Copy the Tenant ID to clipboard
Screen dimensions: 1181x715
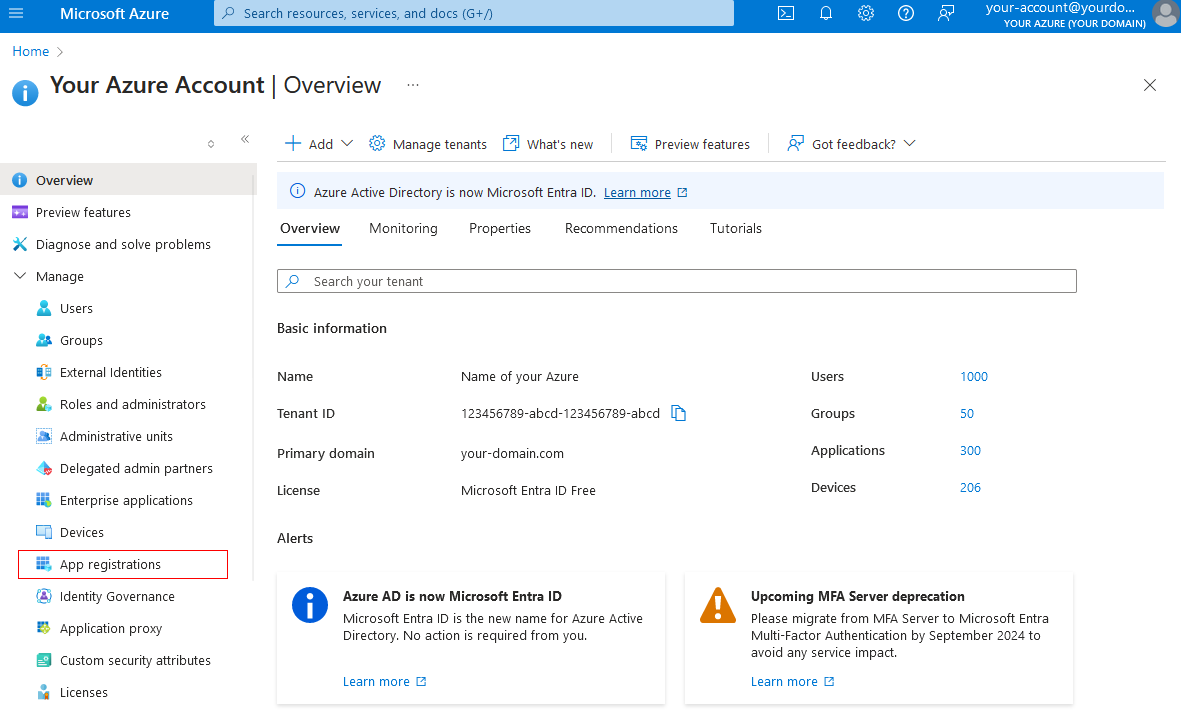(x=679, y=413)
